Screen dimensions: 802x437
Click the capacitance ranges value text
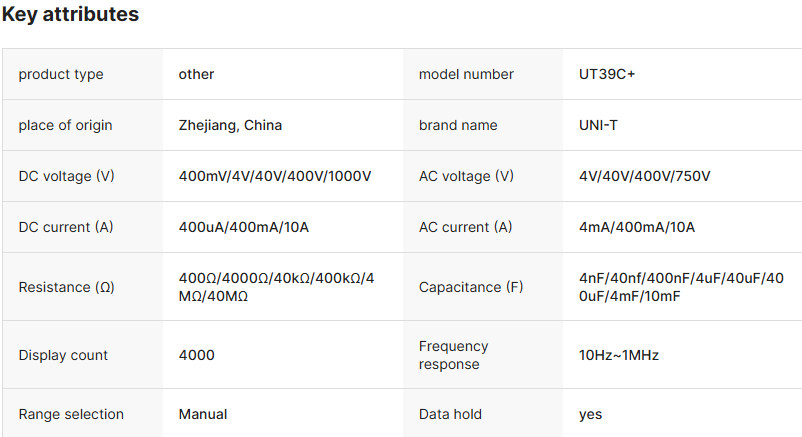click(680, 287)
